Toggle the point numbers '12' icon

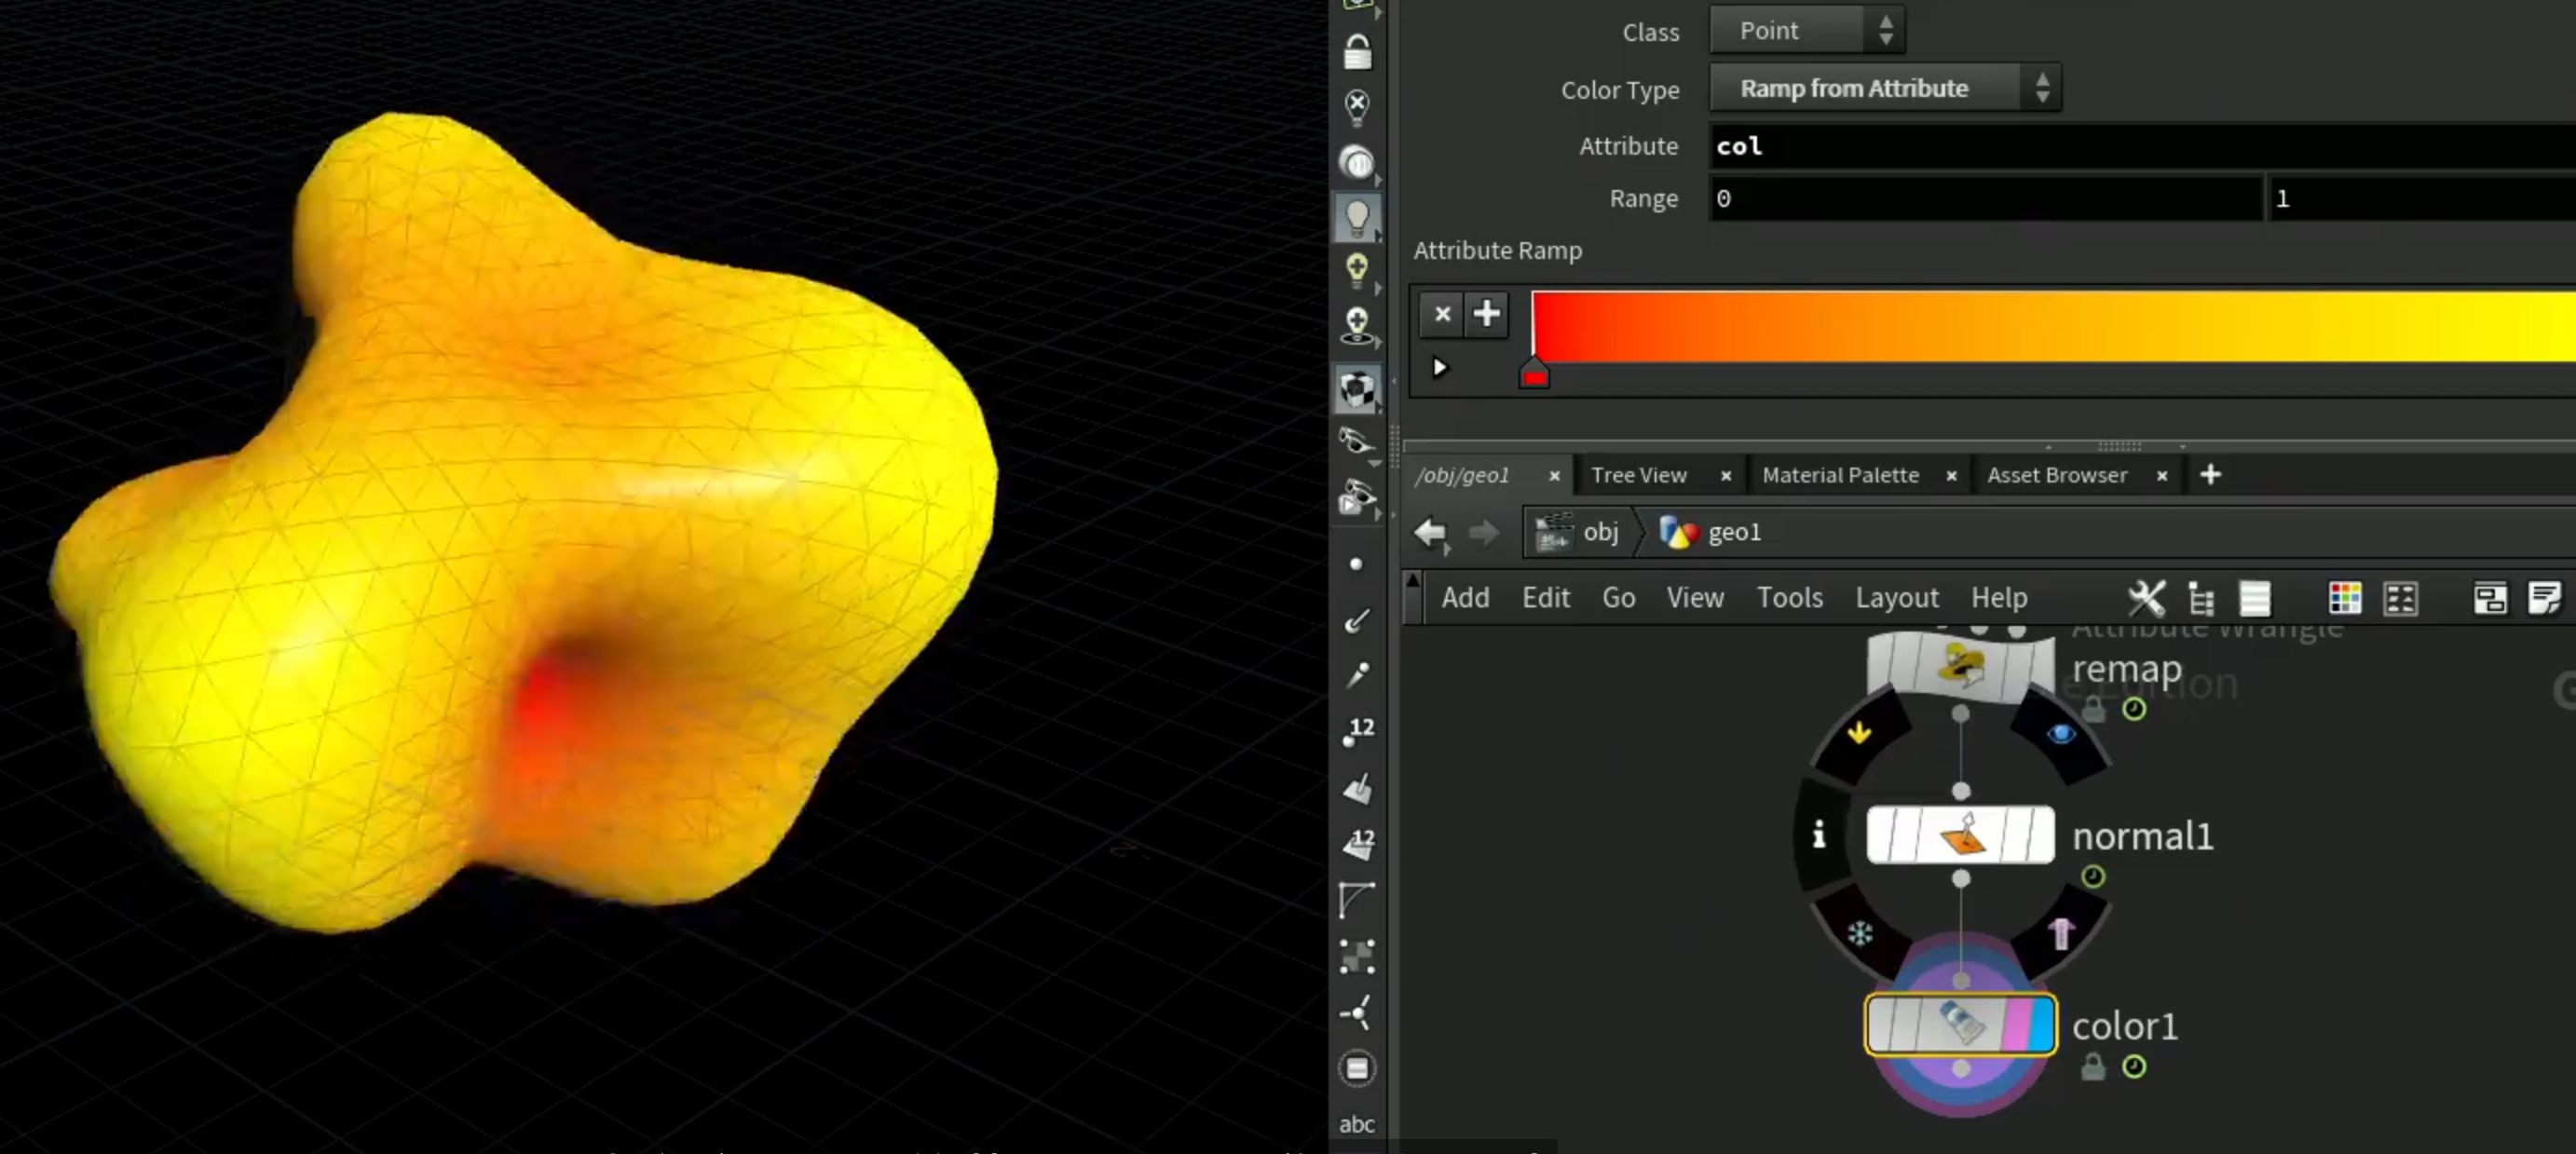click(x=1357, y=732)
